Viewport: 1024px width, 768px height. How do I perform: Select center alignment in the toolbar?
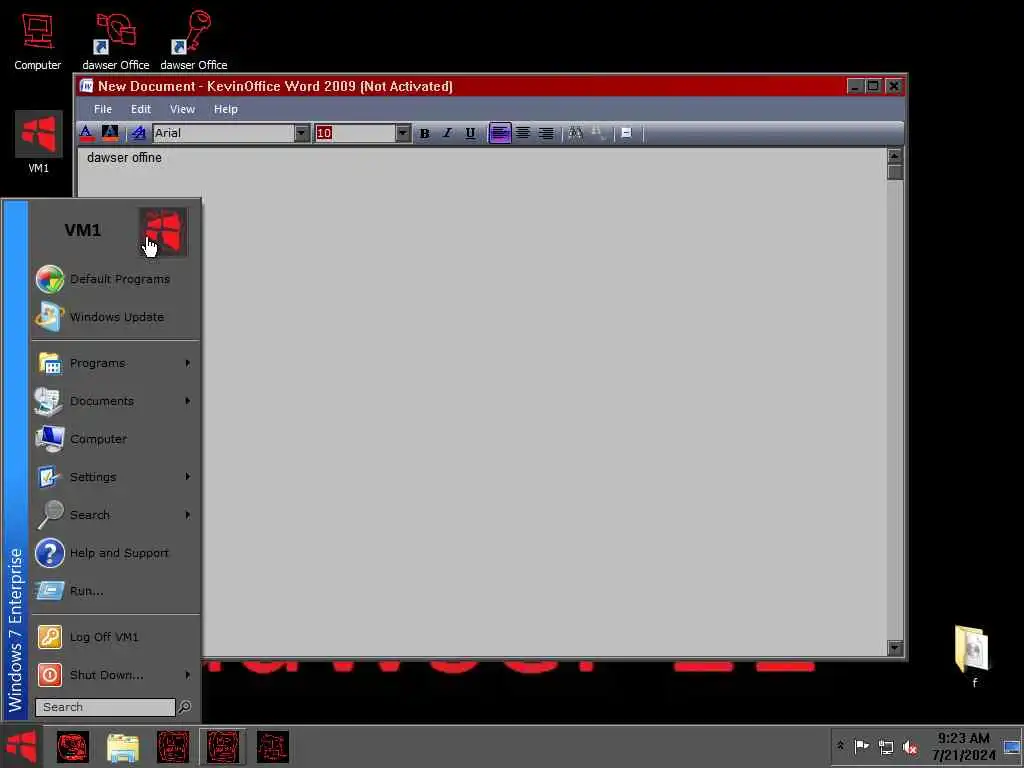click(523, 133)
